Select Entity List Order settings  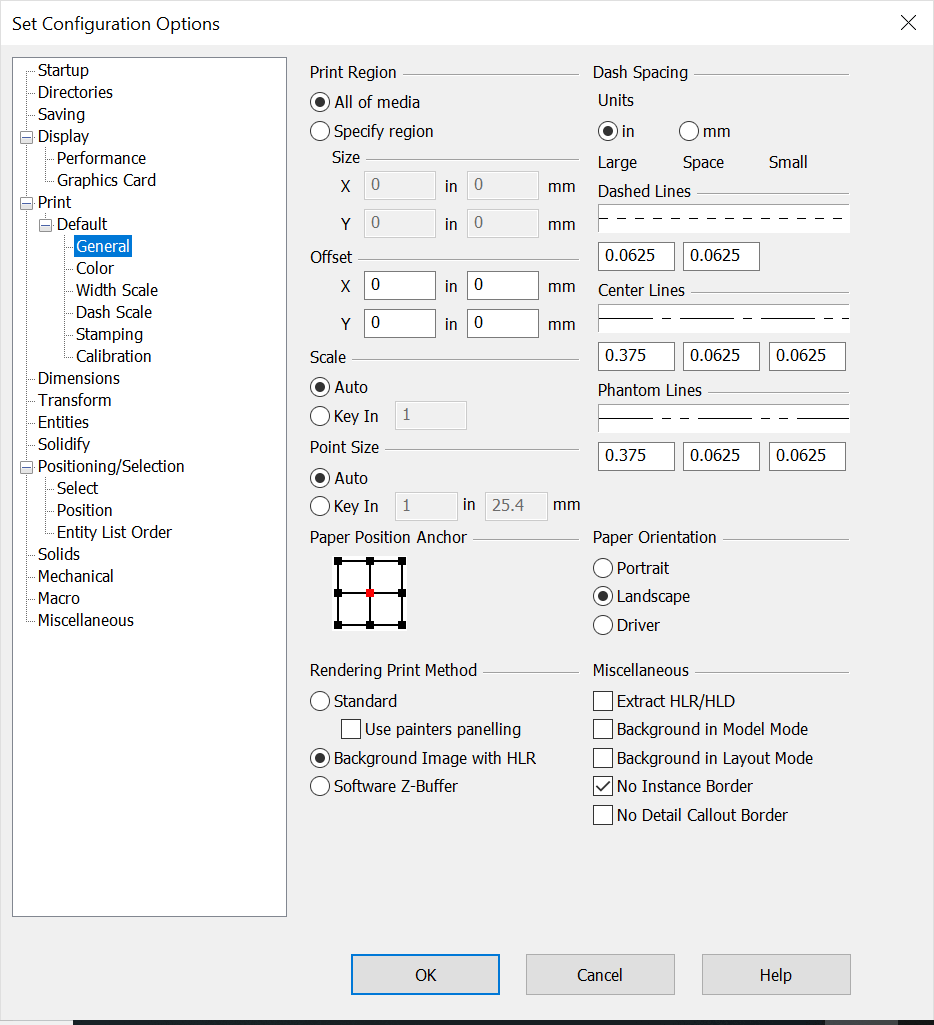coord(113,532)
